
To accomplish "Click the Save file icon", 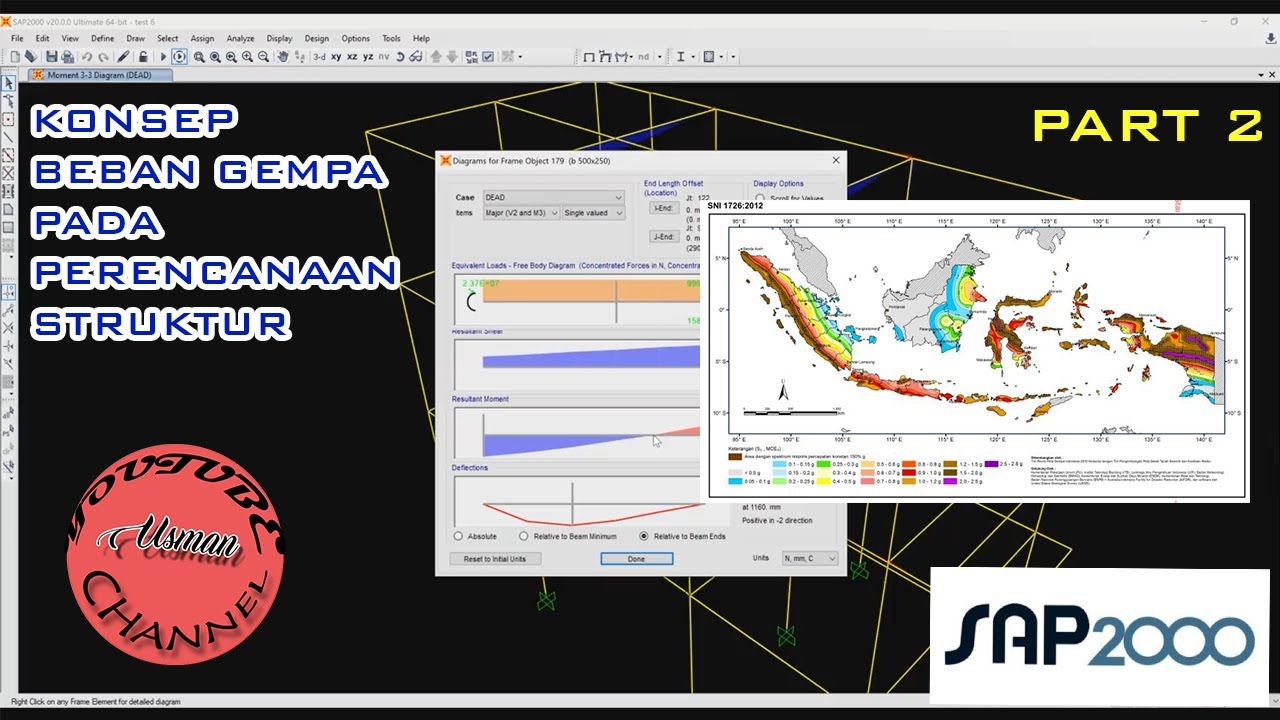I will pos(51,56).
